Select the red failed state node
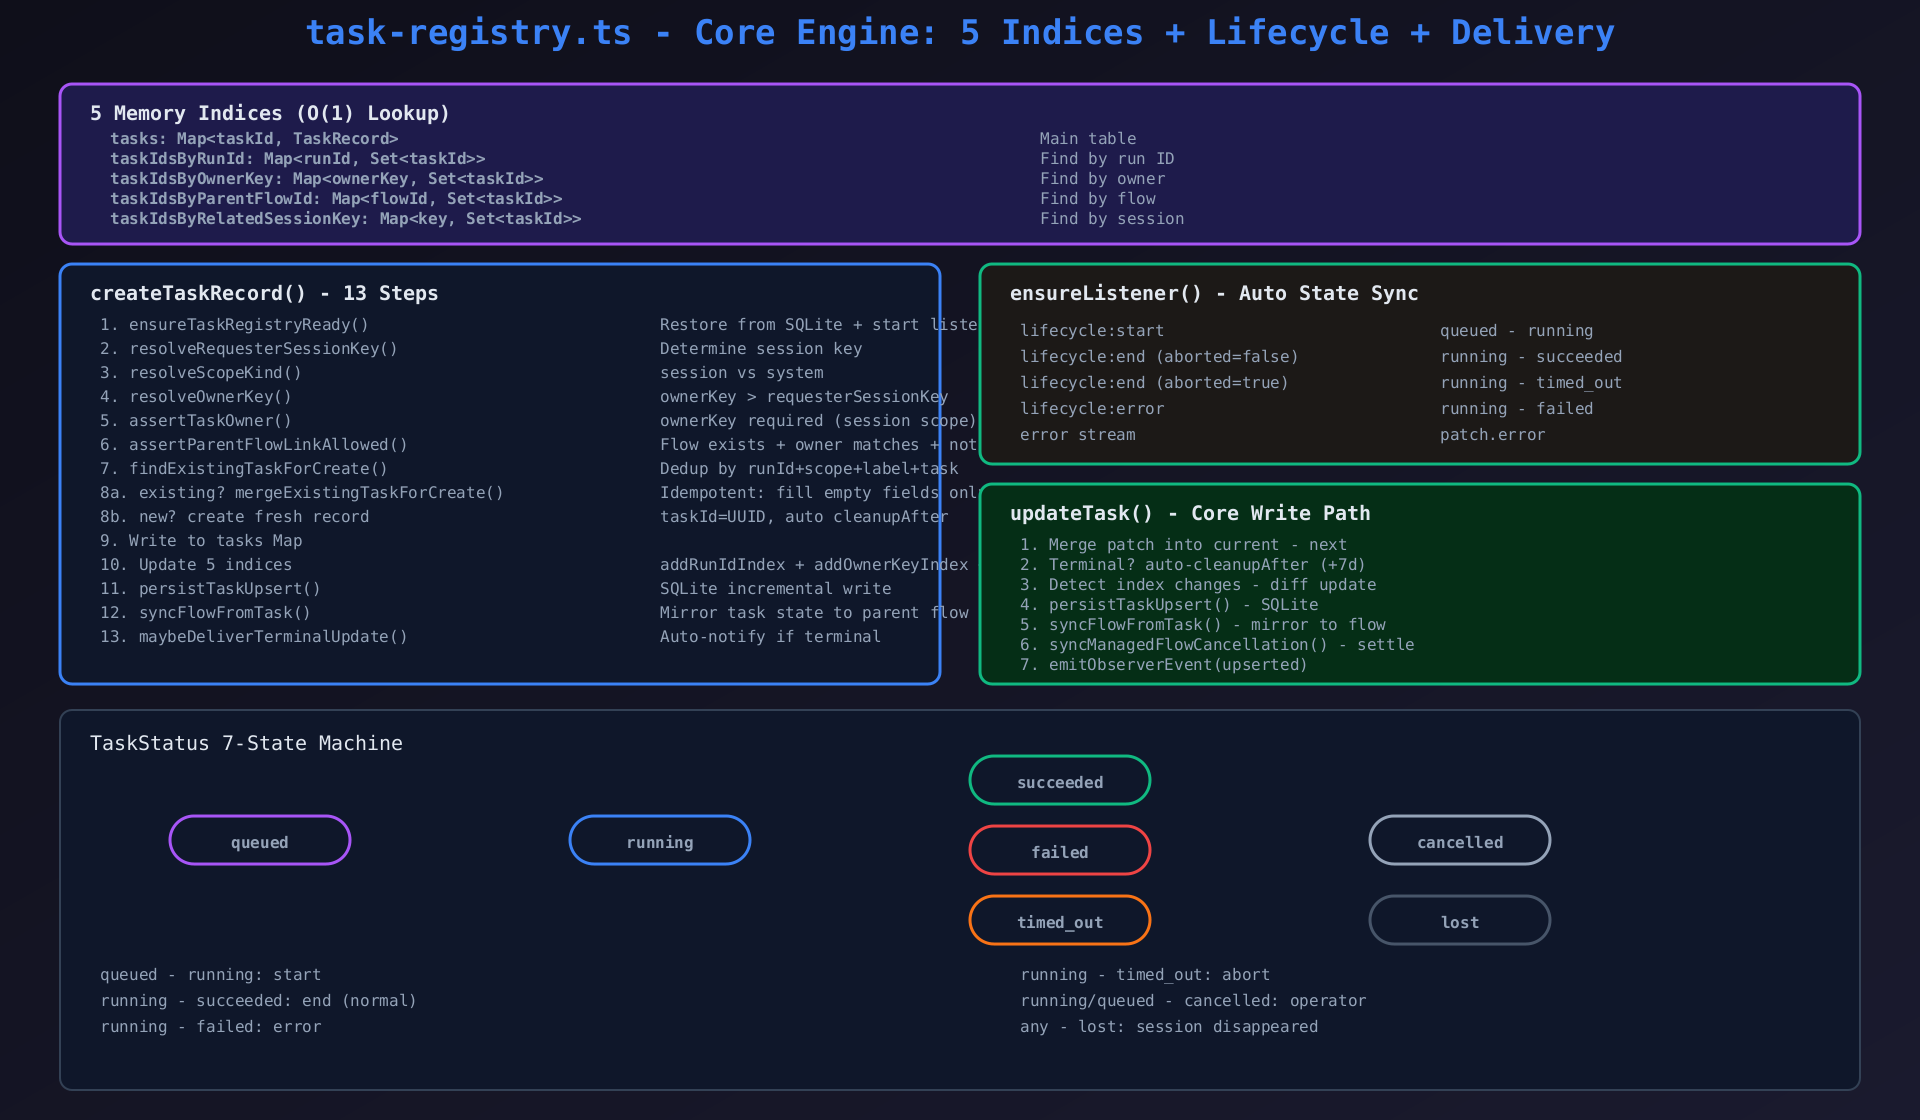This screenshot has height=1120, width=1920. coord(1060,851)
